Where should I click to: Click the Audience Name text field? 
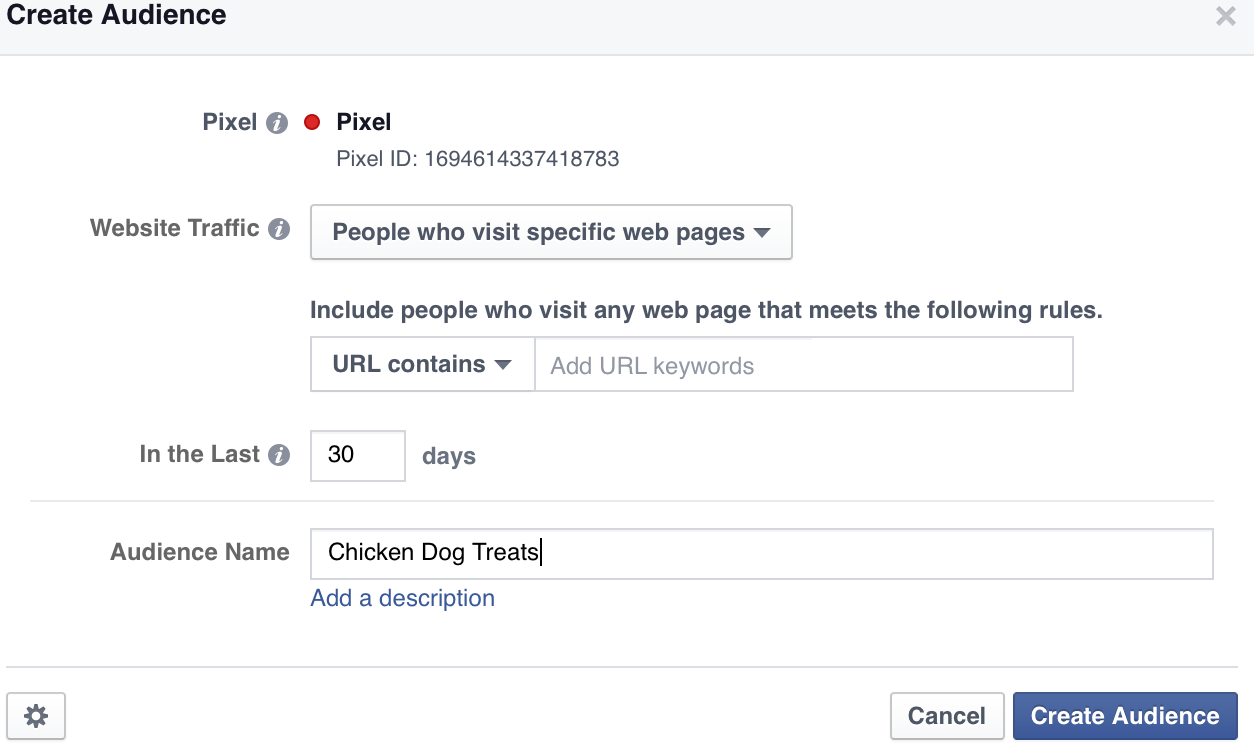tap(762, 554)
